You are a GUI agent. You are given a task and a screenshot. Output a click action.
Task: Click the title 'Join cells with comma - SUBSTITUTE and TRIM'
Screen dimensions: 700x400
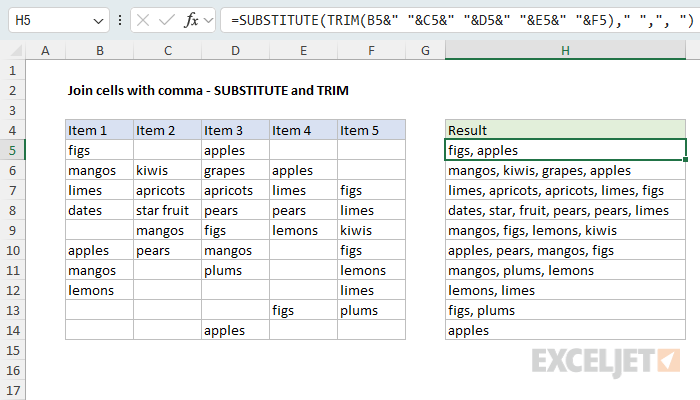pyautogui.click(x=208, y=91)
